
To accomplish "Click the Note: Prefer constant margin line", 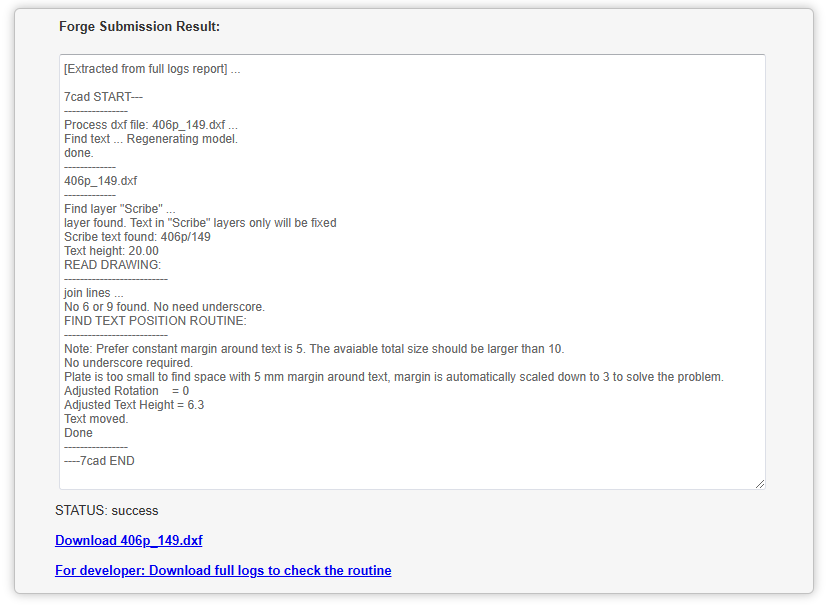I will point(314,349).
